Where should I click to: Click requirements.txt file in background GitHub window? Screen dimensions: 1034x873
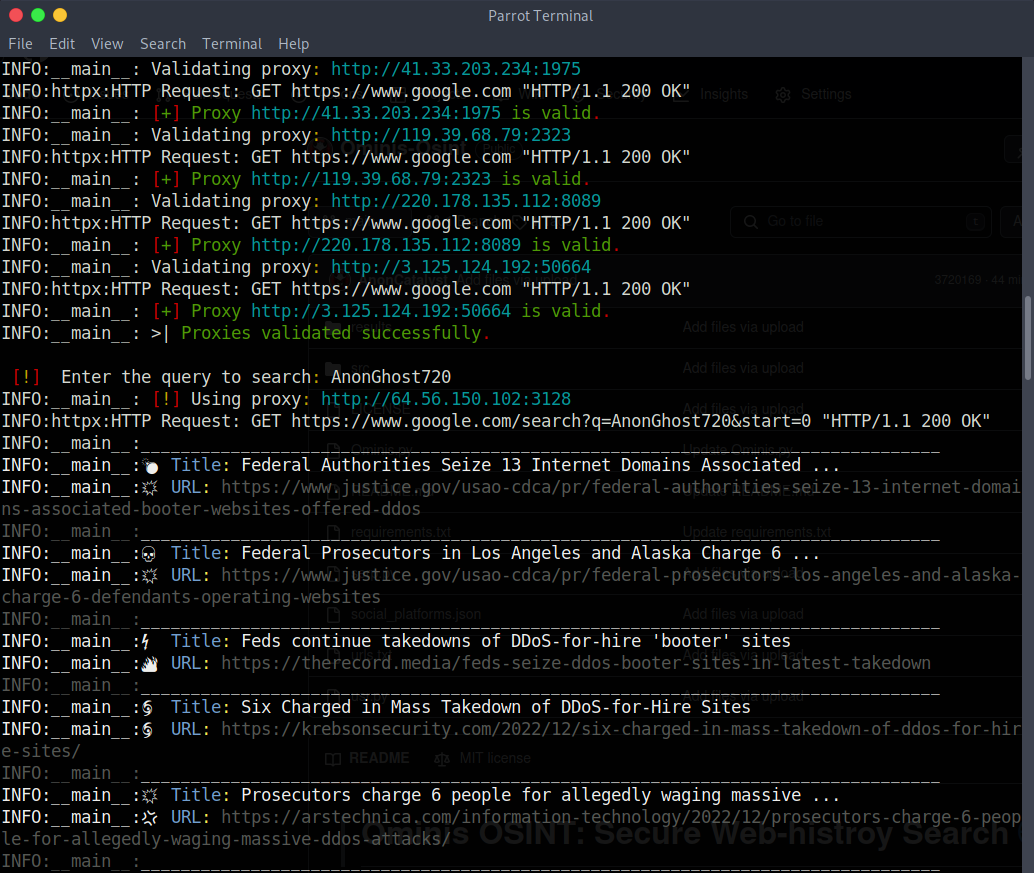400,532
